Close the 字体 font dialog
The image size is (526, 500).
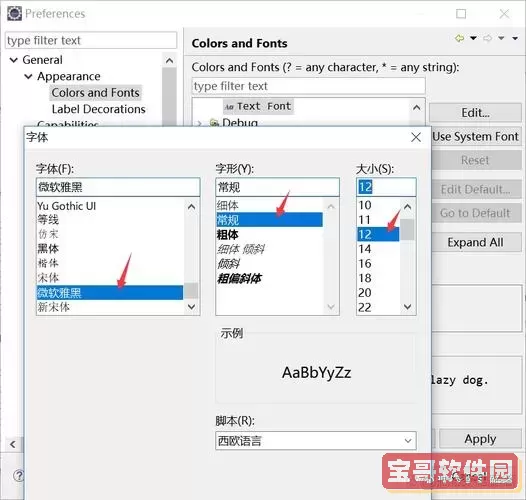pyautogui.click(x=416, y=137)
